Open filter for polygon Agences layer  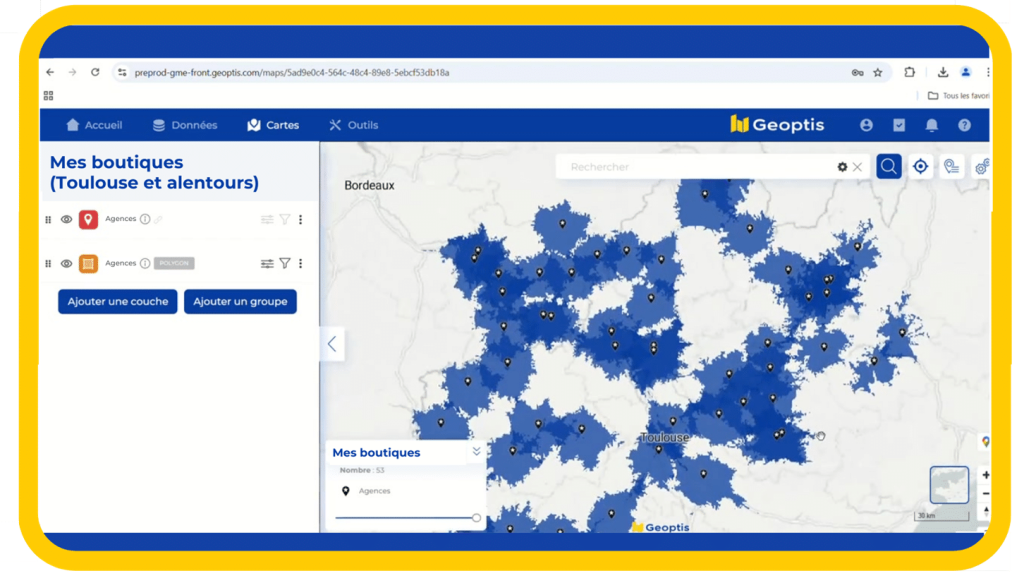[x=285, y=263]
